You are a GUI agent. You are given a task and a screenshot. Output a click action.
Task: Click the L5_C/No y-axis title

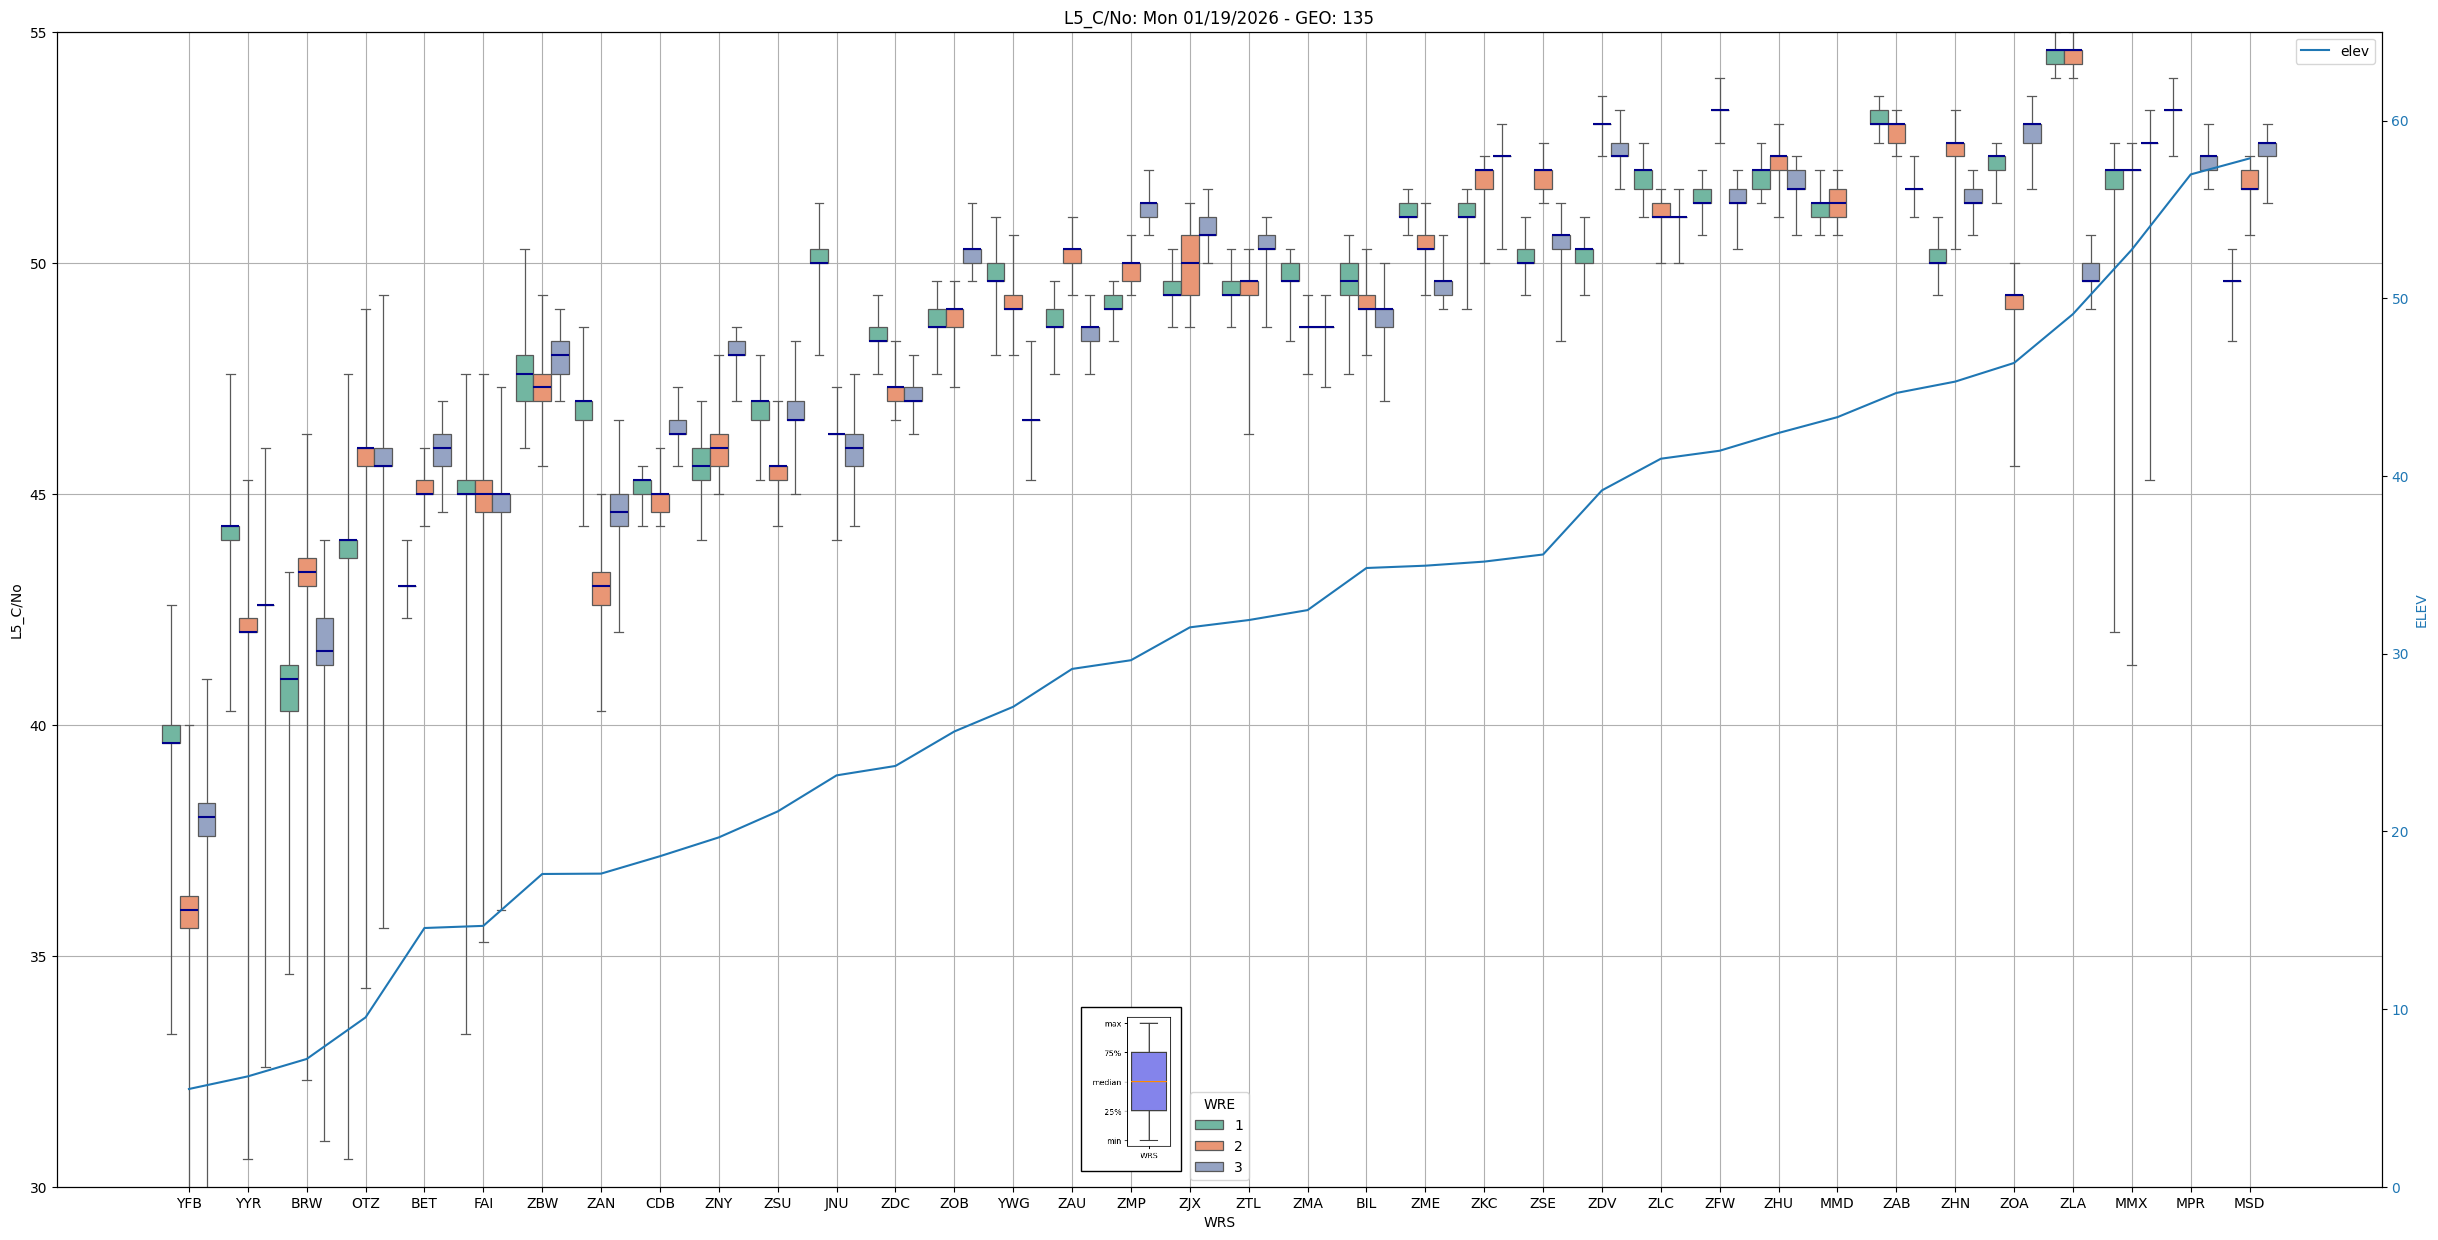pos(16,610)
